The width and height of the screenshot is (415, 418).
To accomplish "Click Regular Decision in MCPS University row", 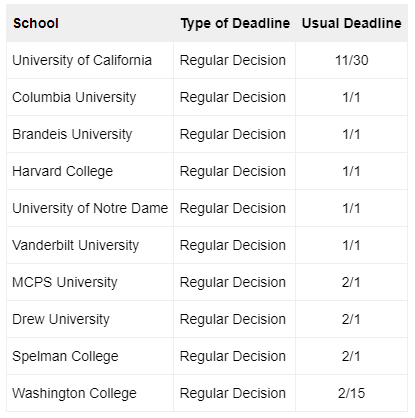I will point(235,282).
